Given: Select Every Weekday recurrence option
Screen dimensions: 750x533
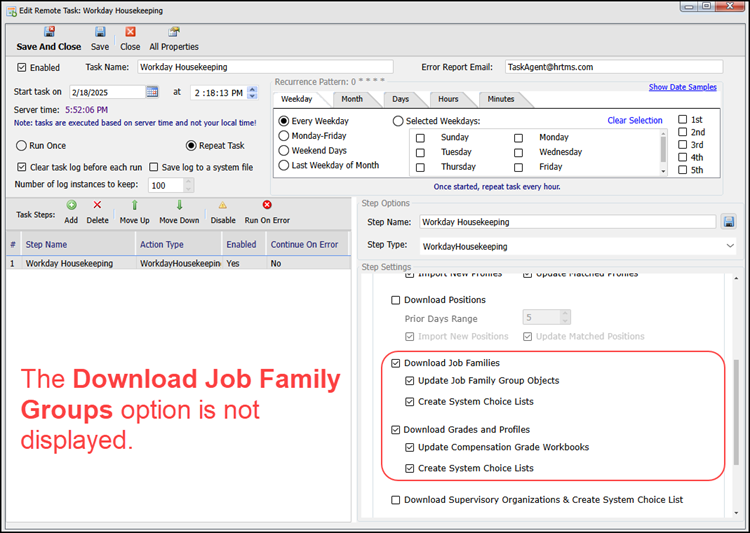Looking at the screenshot, I should coord(284,121).
